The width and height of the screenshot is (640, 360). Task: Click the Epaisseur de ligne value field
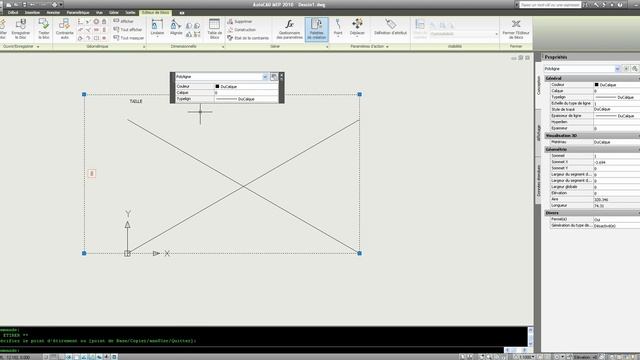pyautogui.click(x=616, y=116)
